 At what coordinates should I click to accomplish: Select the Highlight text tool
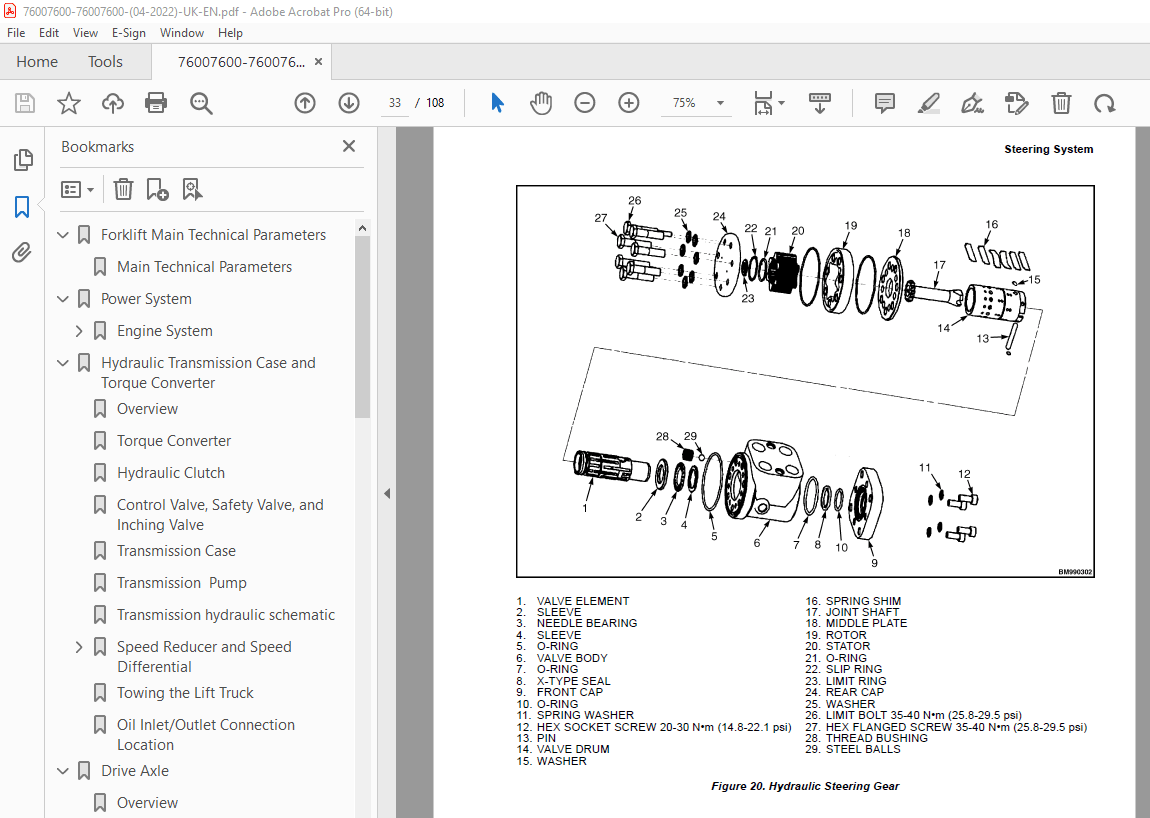928,102
